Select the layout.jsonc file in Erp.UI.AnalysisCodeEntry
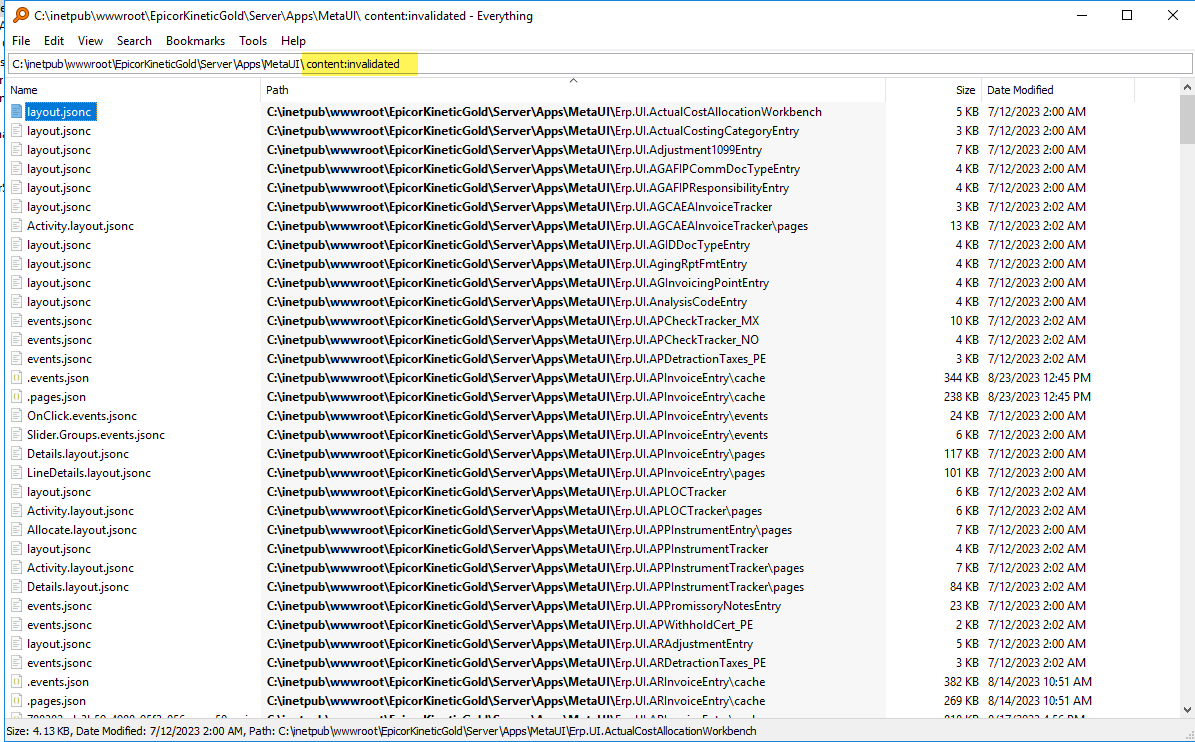The height and width of the screenshot is (742, 1195). tap(59, 302)
